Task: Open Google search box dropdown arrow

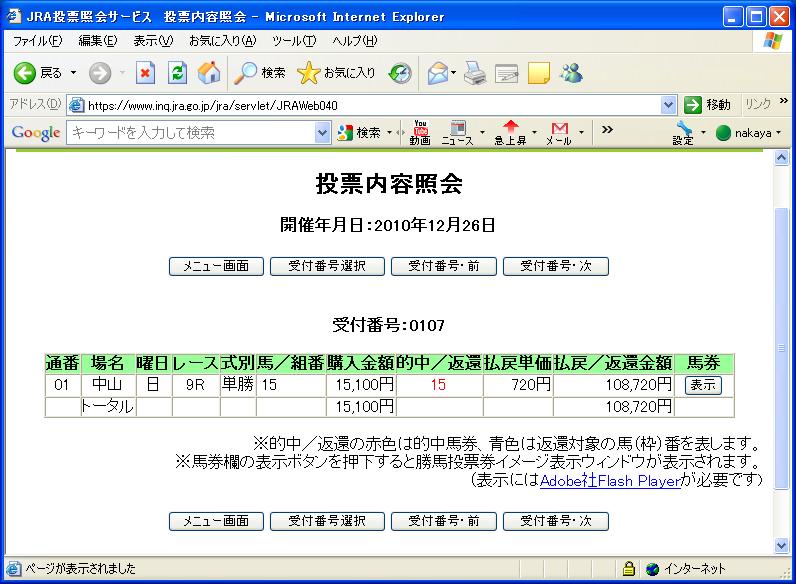Action: tap(322, 133)
